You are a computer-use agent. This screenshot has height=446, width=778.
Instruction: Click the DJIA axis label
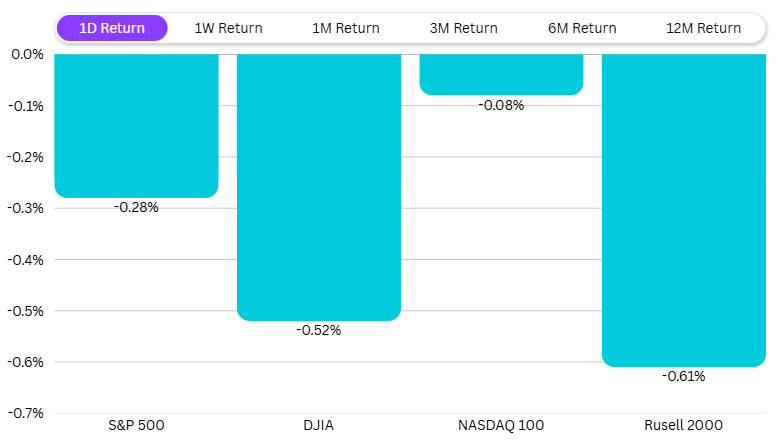319,425
